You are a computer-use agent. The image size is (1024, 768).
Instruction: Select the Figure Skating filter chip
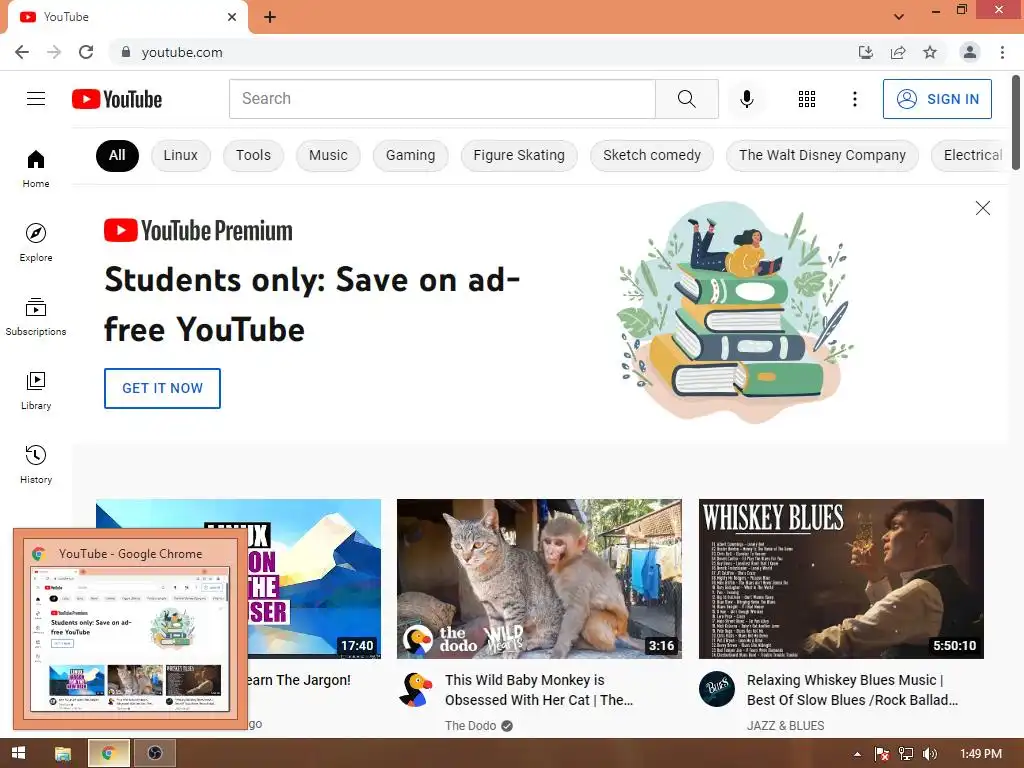519,155
